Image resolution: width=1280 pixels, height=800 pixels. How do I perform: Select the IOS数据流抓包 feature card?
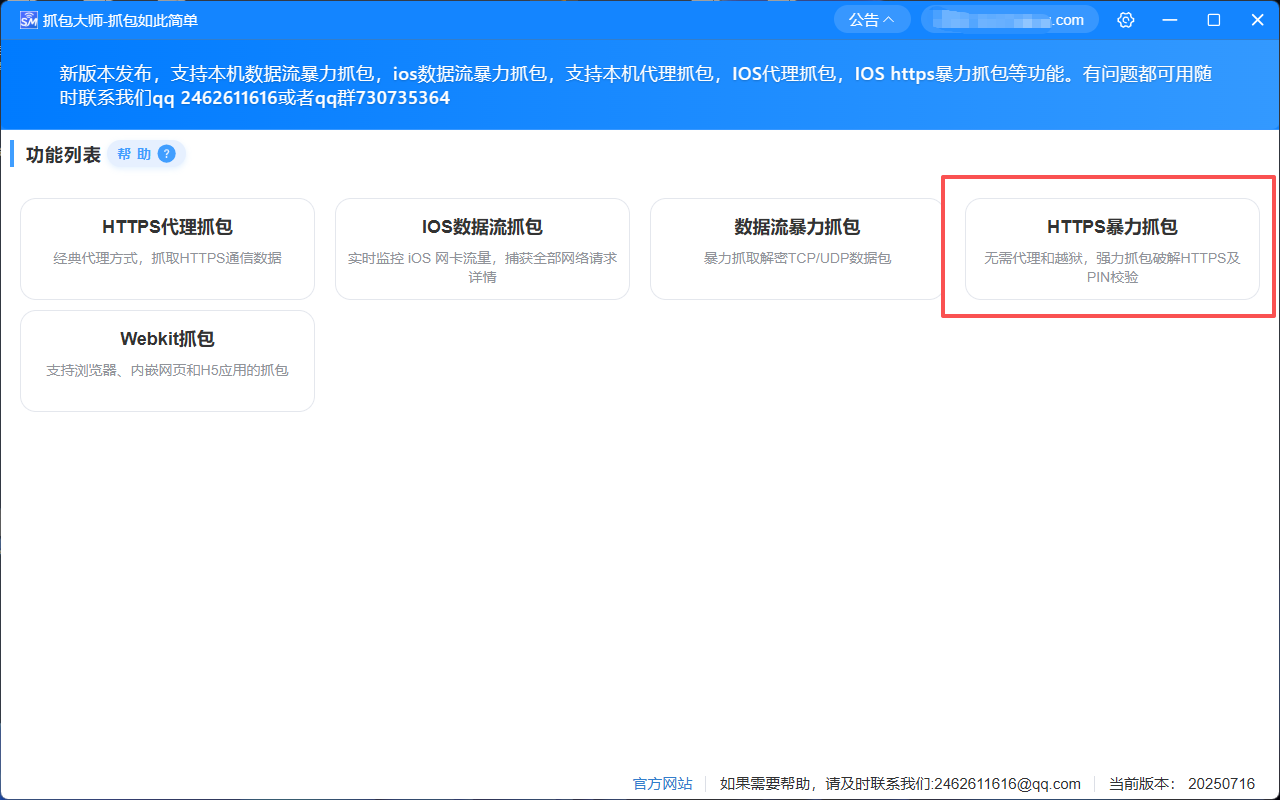482,248
